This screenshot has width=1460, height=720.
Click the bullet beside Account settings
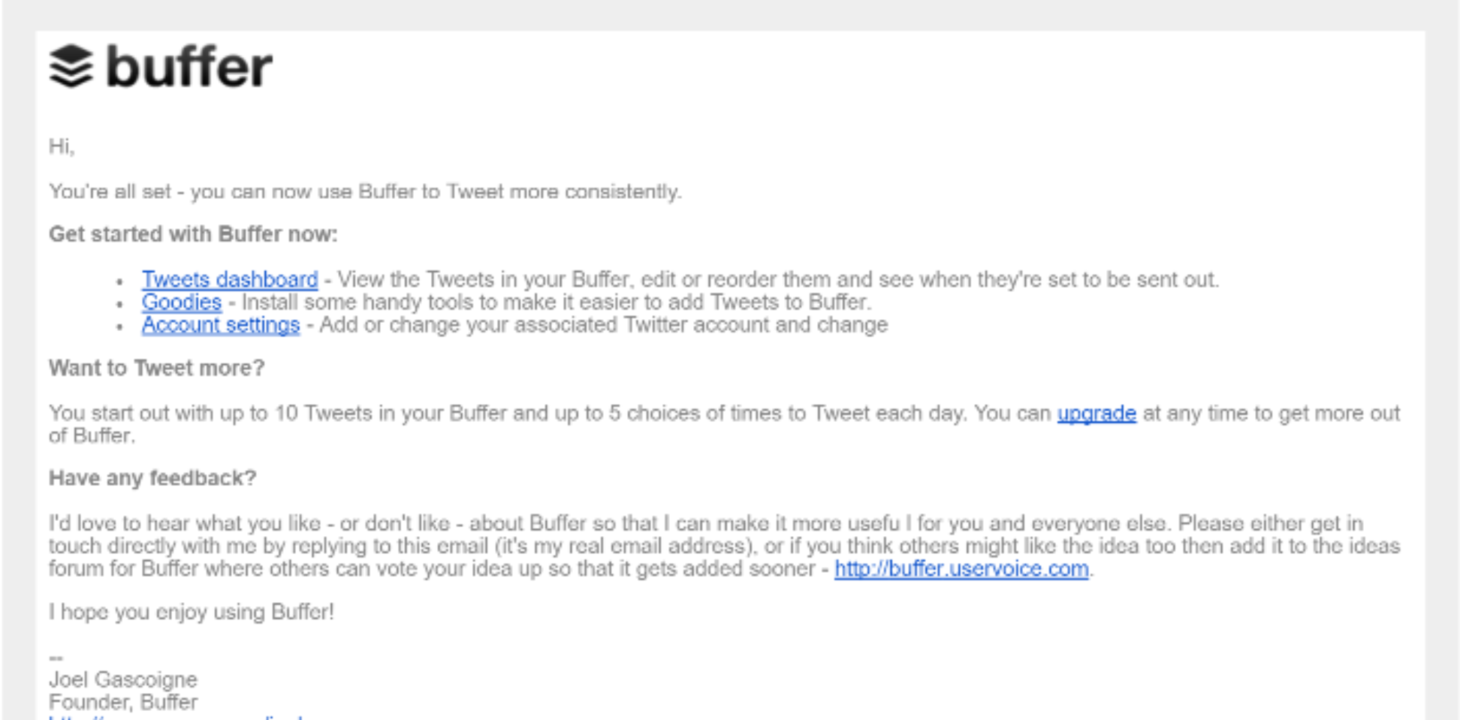120,327
